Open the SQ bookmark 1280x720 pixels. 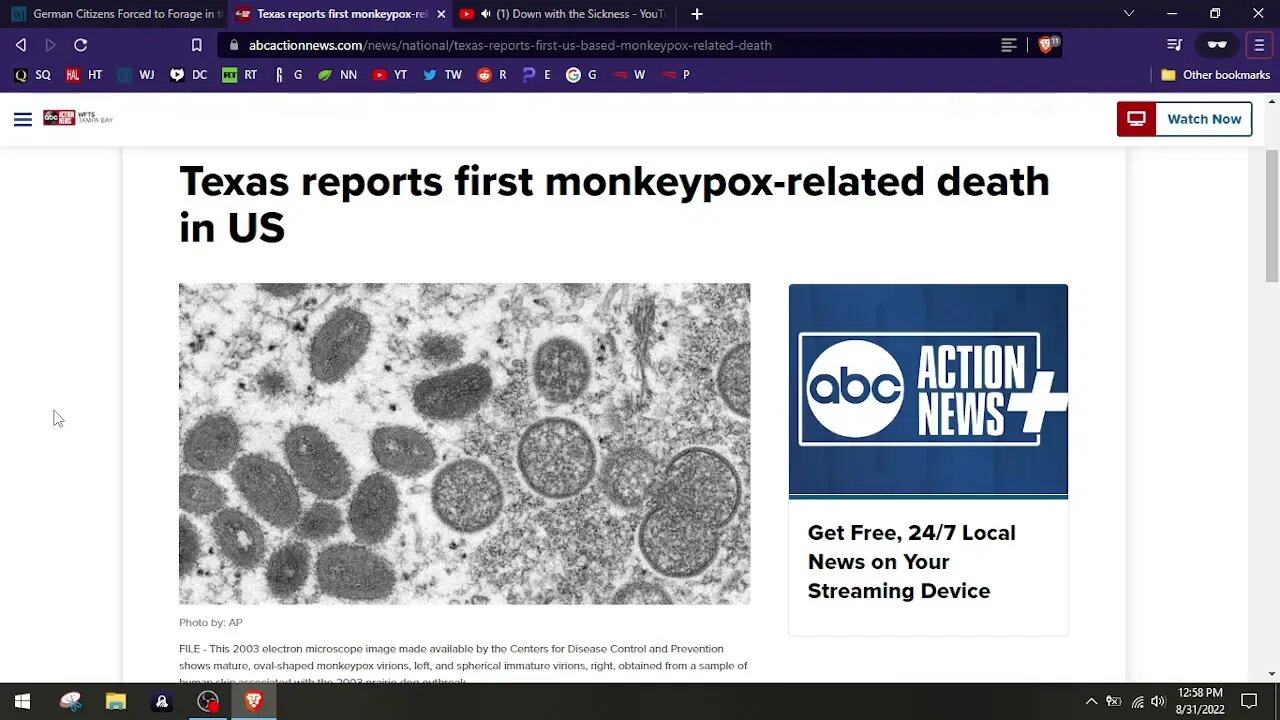coord(33,75)
